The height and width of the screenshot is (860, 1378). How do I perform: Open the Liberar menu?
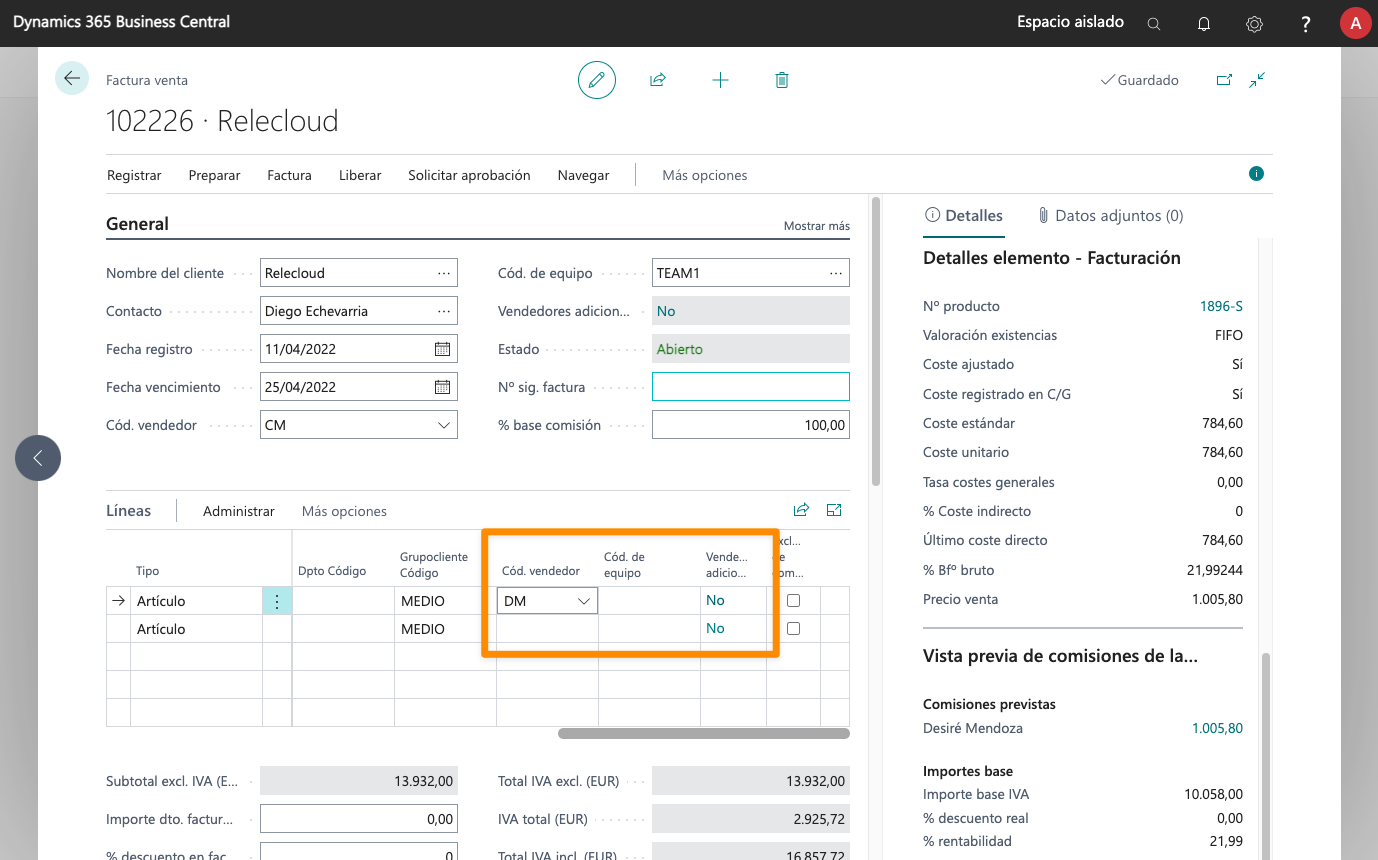point(360,175)
